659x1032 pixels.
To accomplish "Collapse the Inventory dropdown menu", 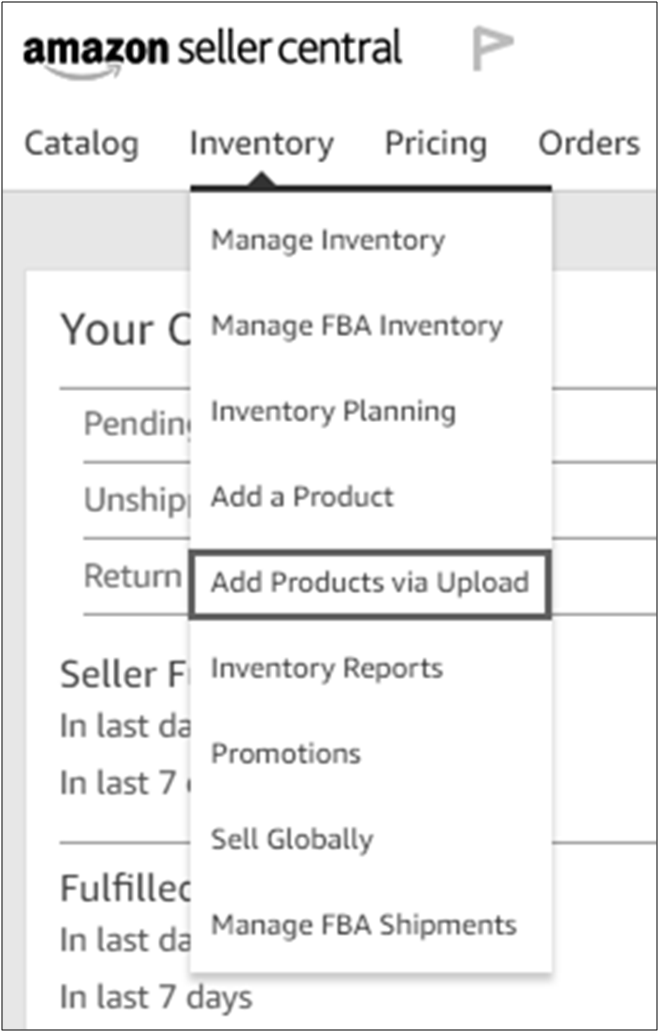I will [261, 144].
